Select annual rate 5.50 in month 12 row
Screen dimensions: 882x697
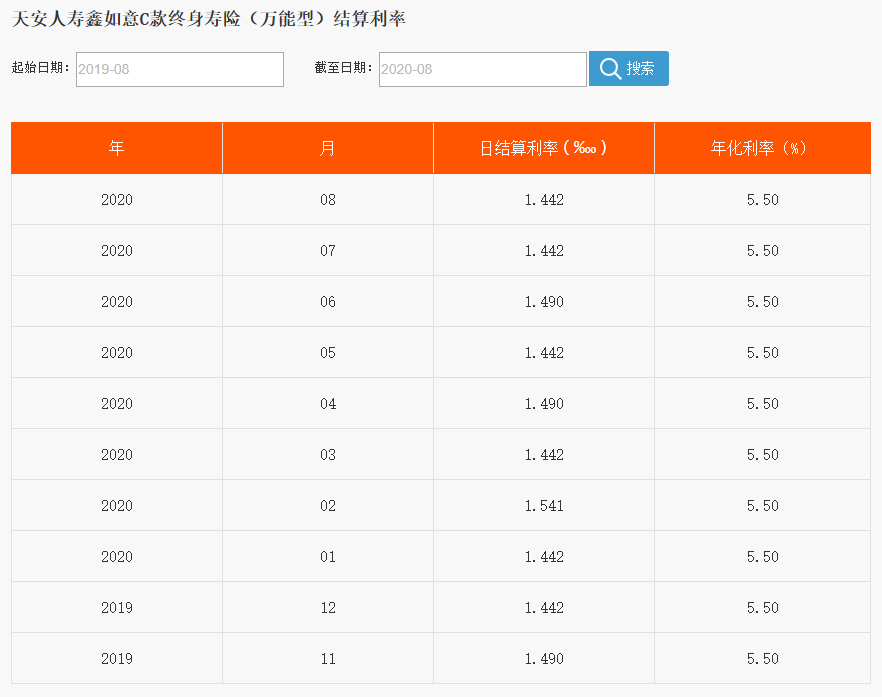763,608
